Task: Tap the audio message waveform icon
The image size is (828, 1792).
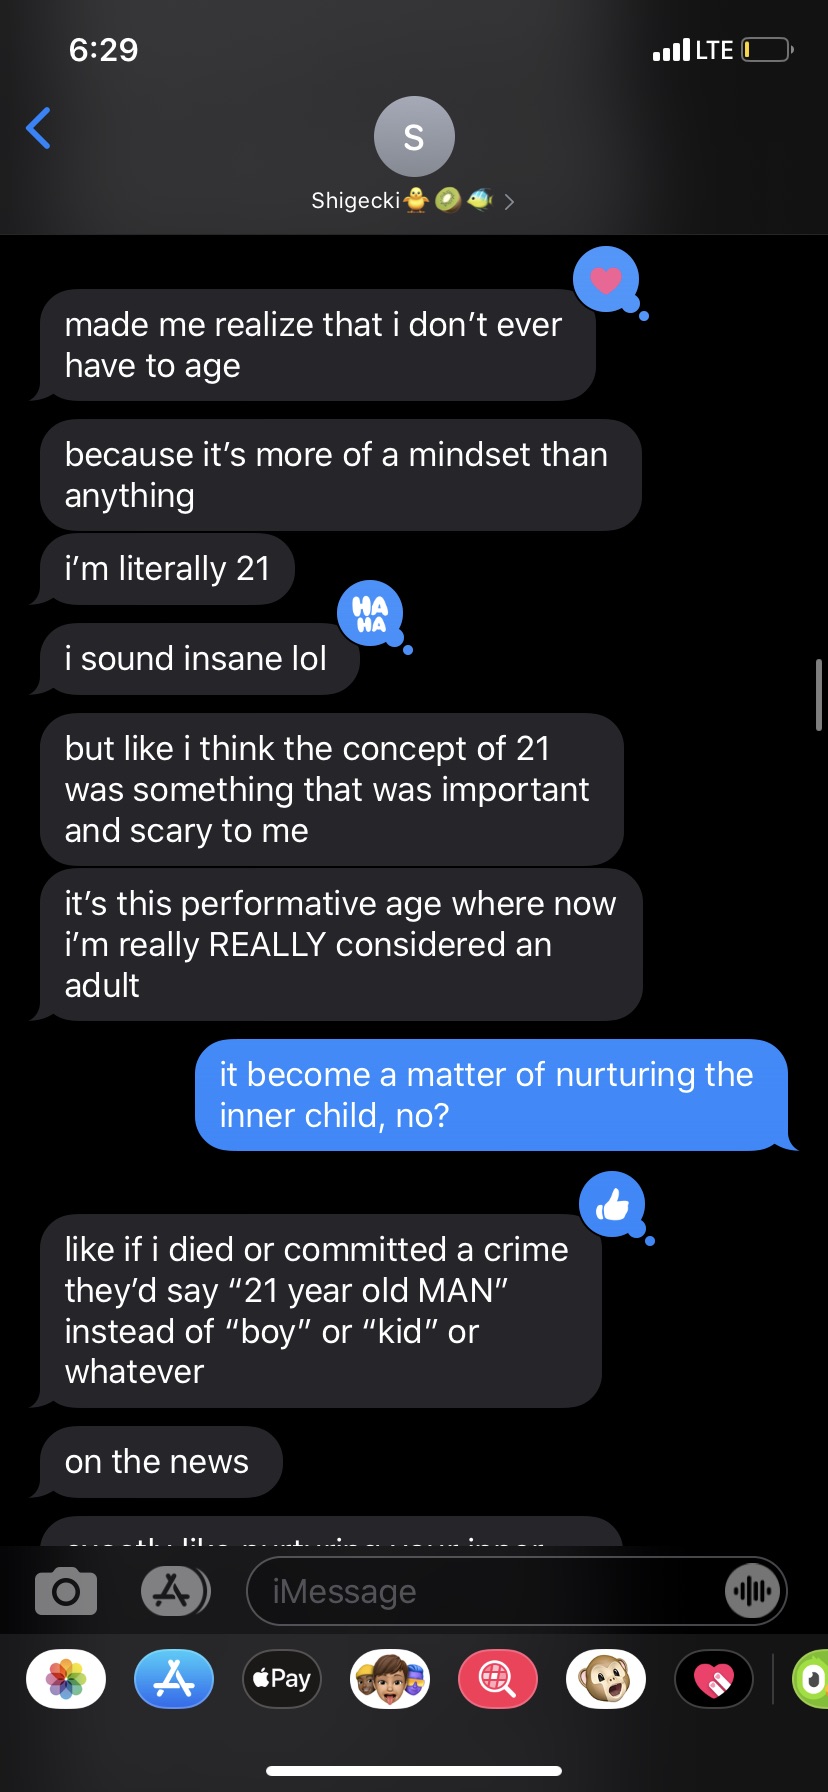Action: tap(752, 1591)
